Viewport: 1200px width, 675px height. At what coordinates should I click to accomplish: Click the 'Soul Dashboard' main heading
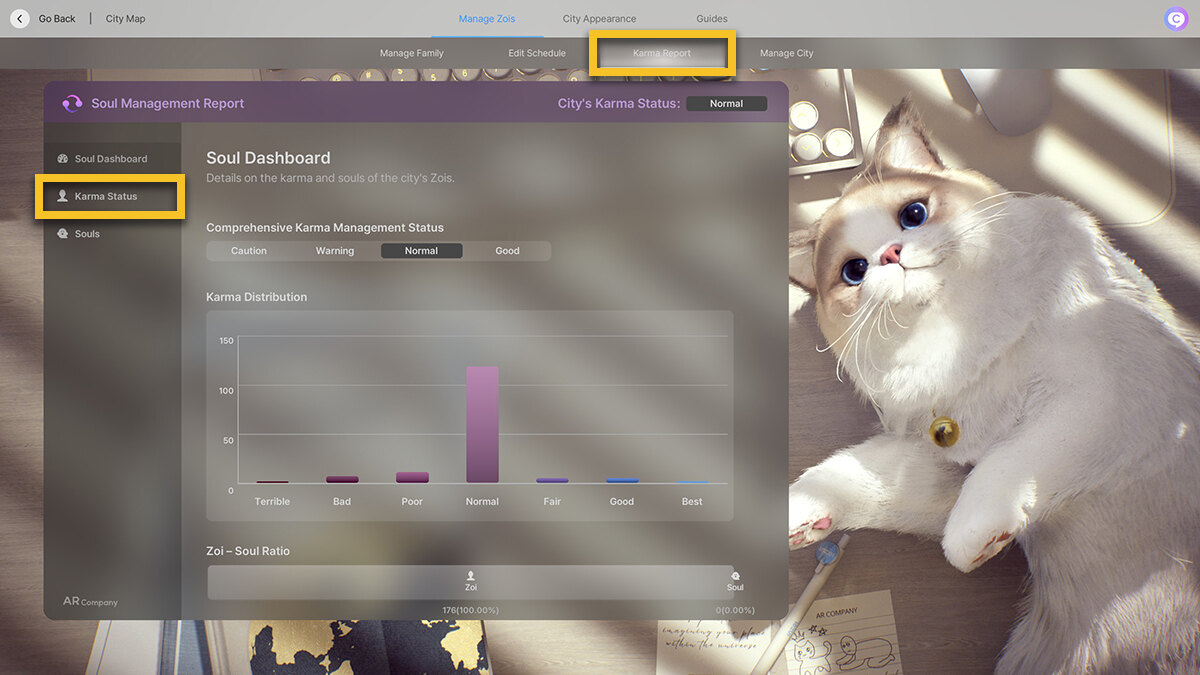tap(268, 158)
